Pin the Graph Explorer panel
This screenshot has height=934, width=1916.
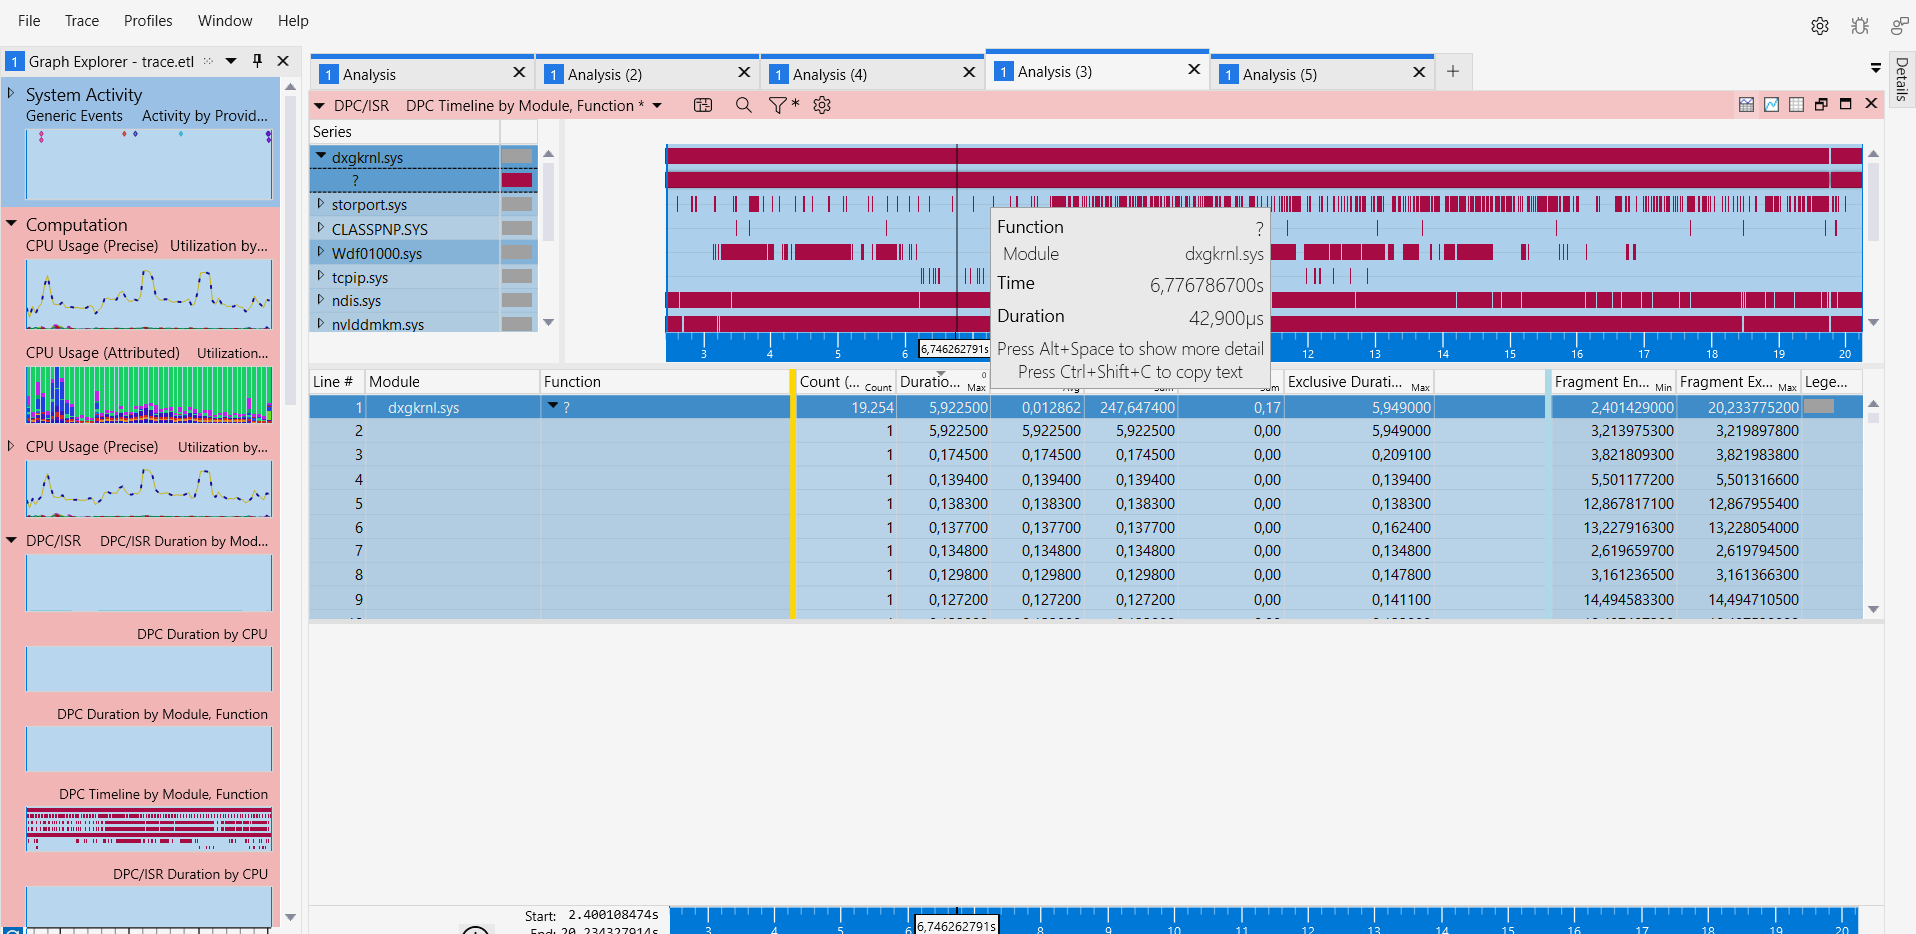pyautogui.click(x=257, y=61)
